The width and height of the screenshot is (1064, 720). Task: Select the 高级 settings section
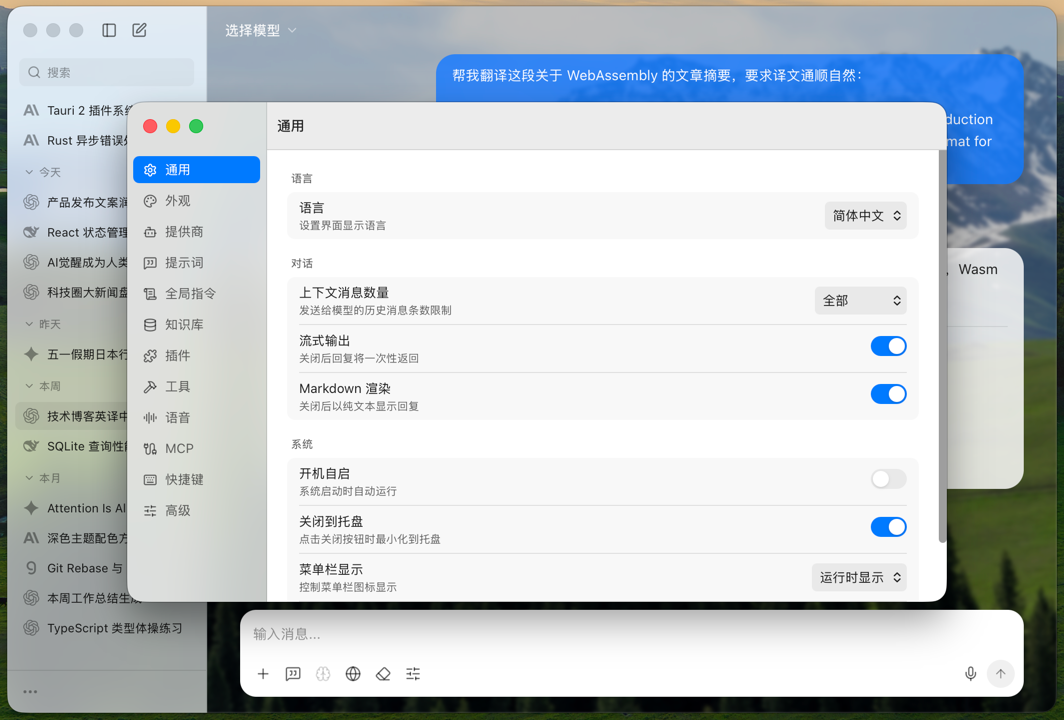179,510
